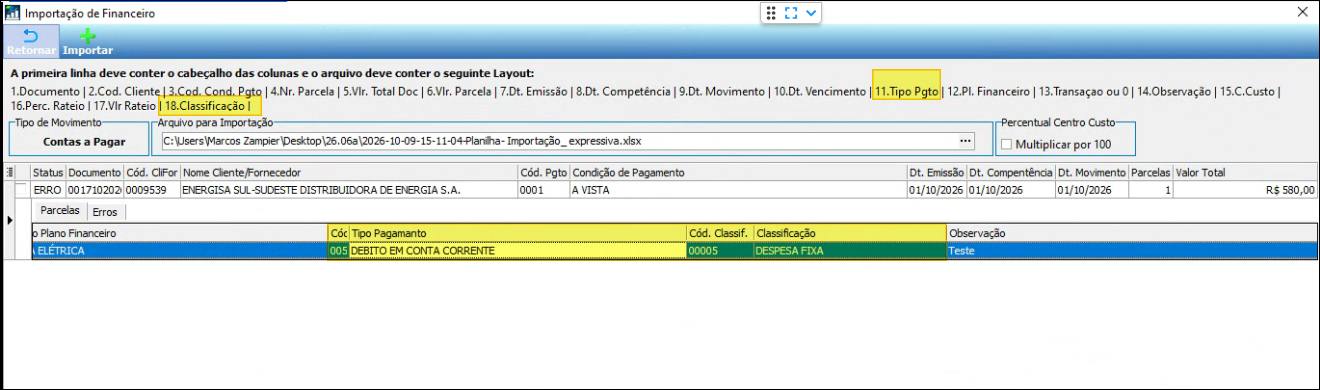Select the payment code 0001 cell
Viewport: 1320px width, 390px height.
pos(543,189)
